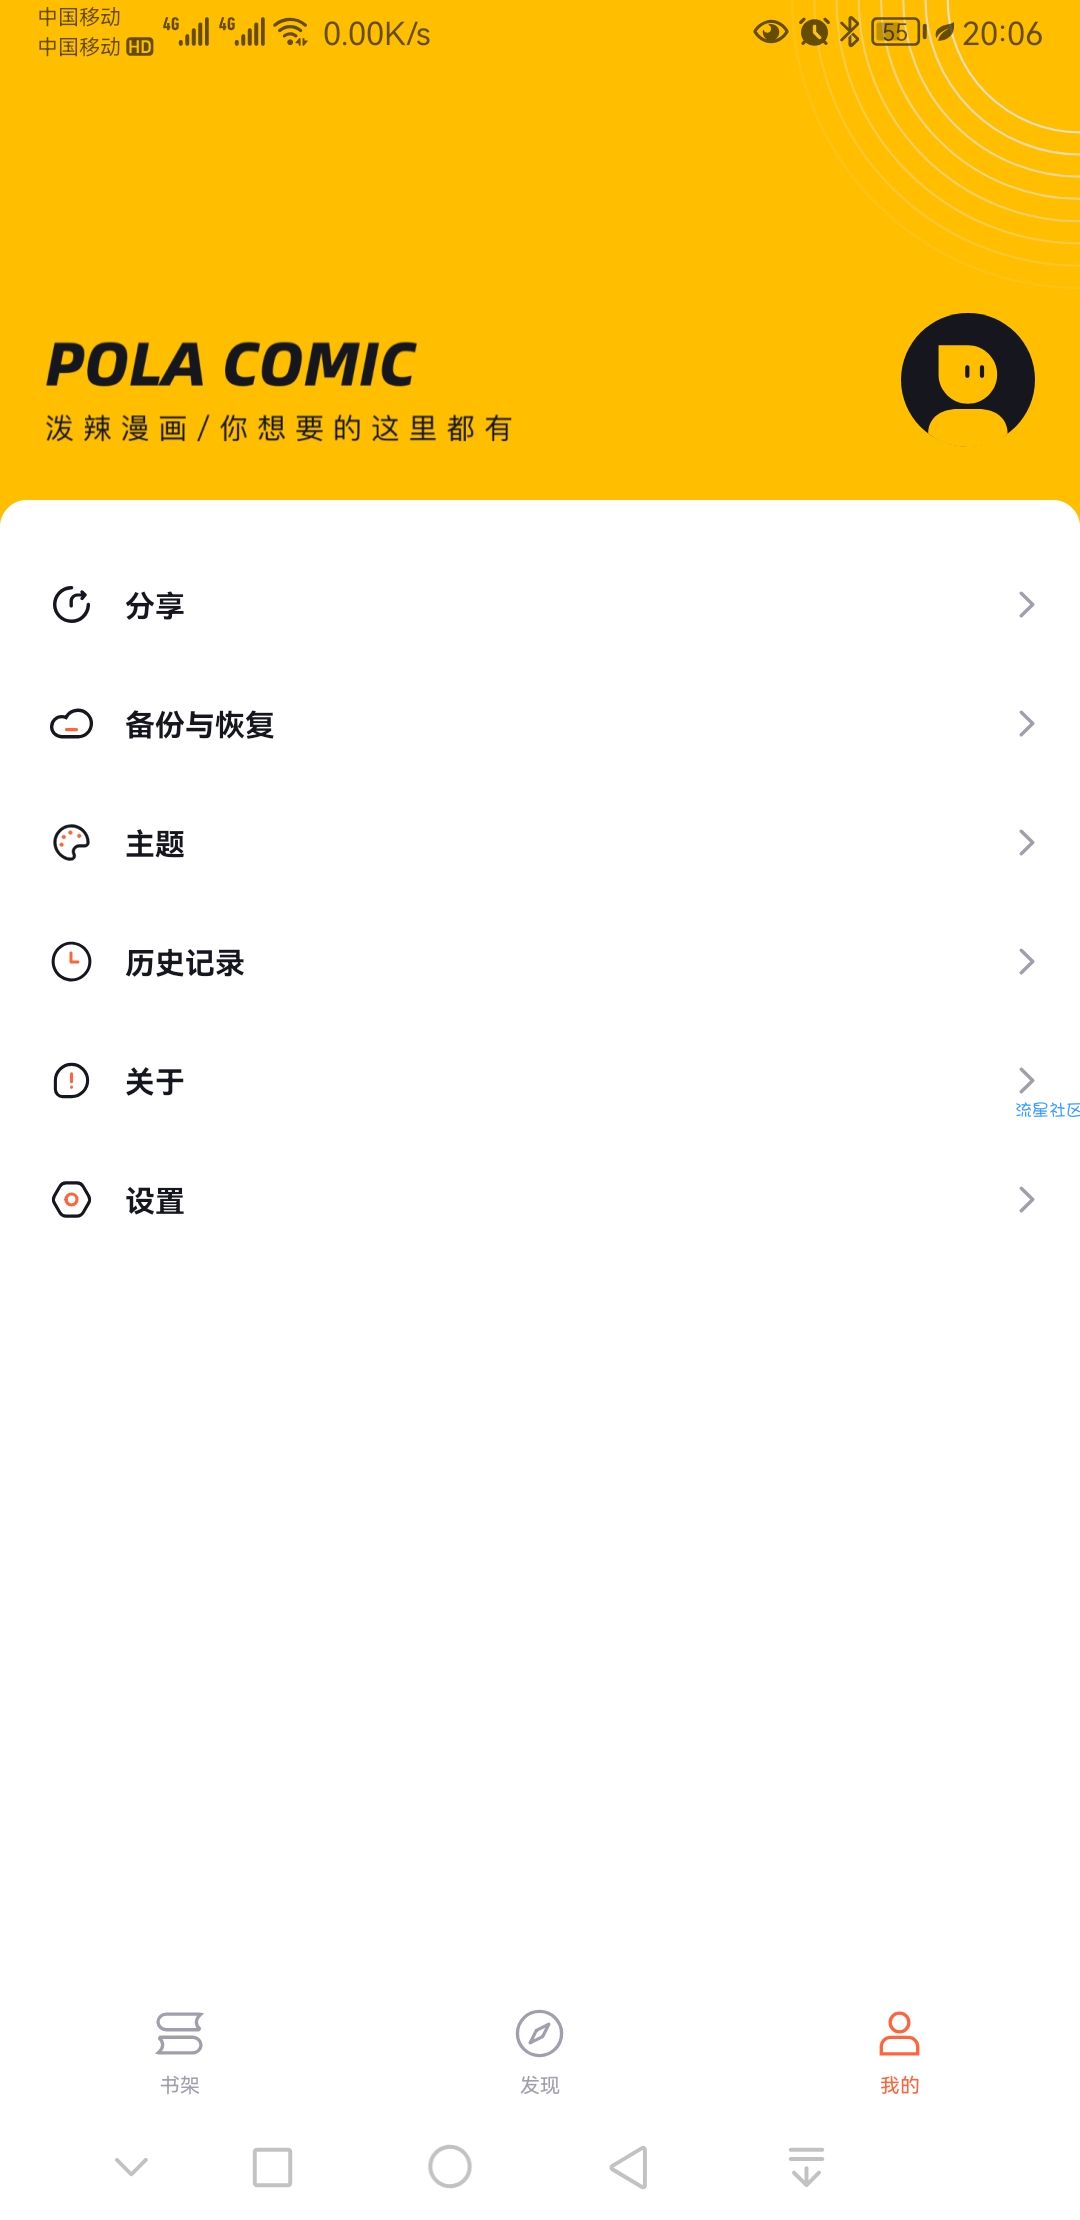
Task: Expand the backup and restore row chevron
Action: [x=1026, y=724]
